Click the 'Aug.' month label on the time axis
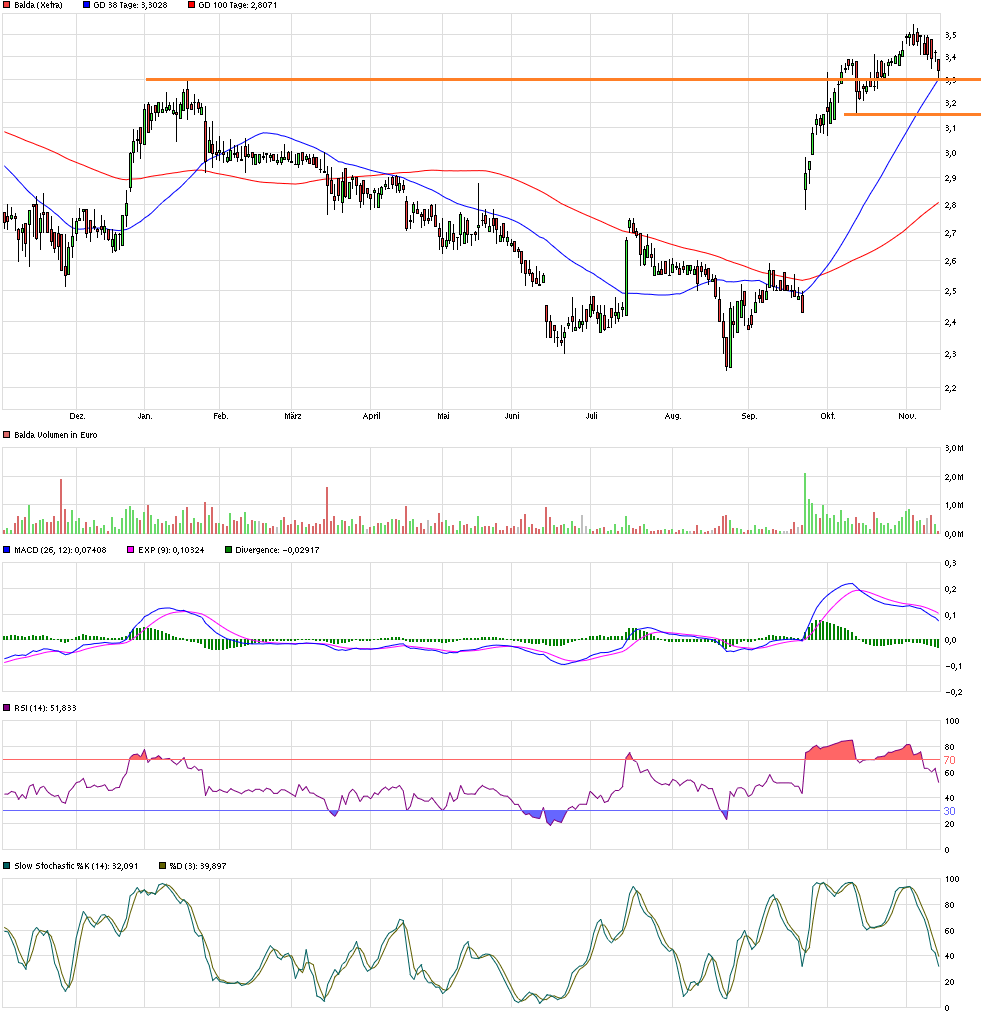 [673, 416]
